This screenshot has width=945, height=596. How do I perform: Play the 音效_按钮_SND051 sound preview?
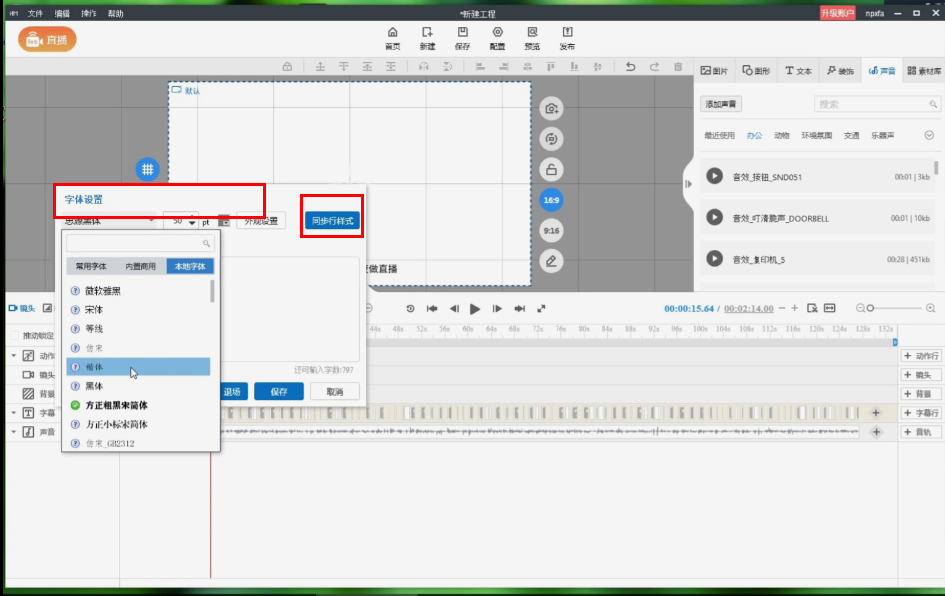pos(715,176)
